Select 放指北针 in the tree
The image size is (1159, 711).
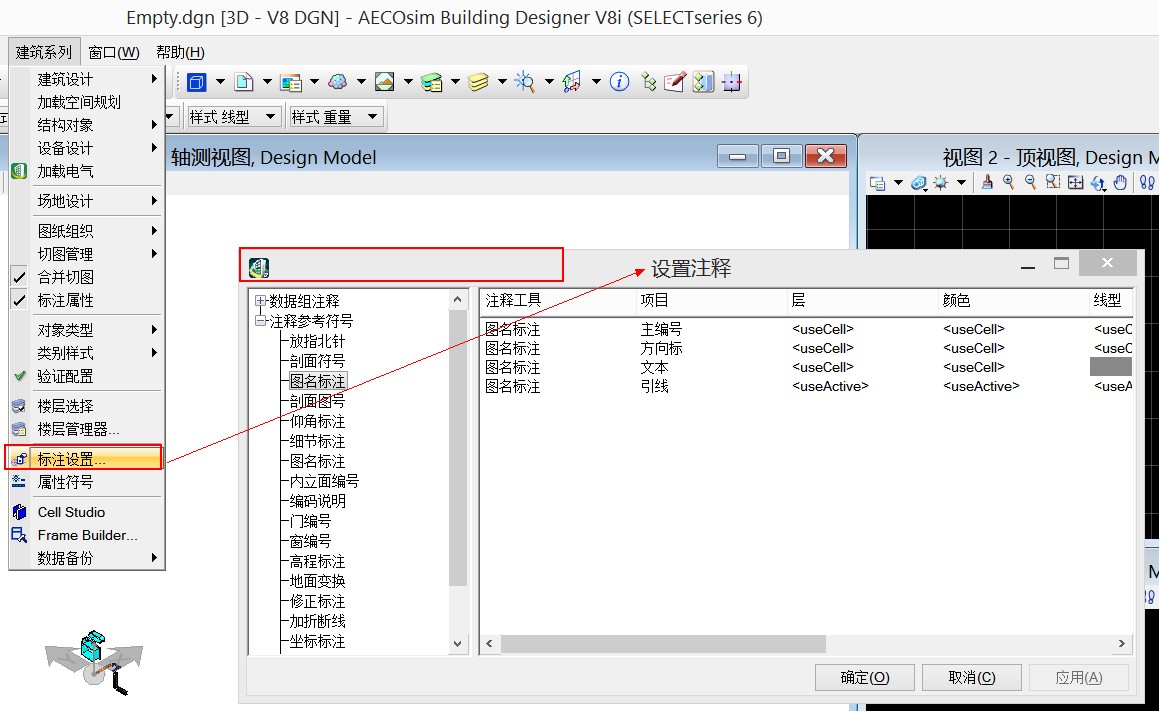pos(317,341)
